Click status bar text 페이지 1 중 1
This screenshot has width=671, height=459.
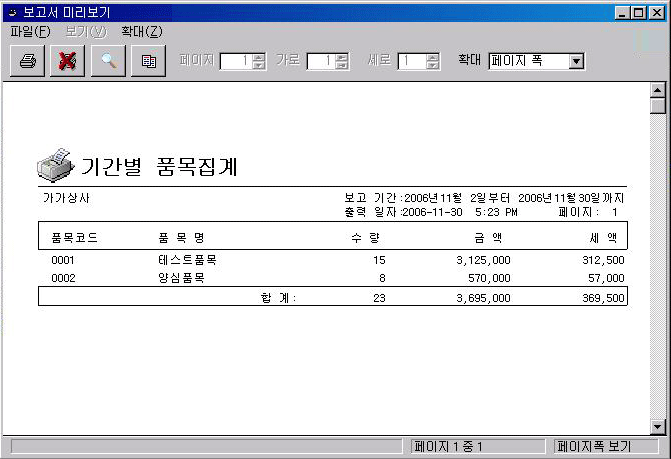(448, 447)
